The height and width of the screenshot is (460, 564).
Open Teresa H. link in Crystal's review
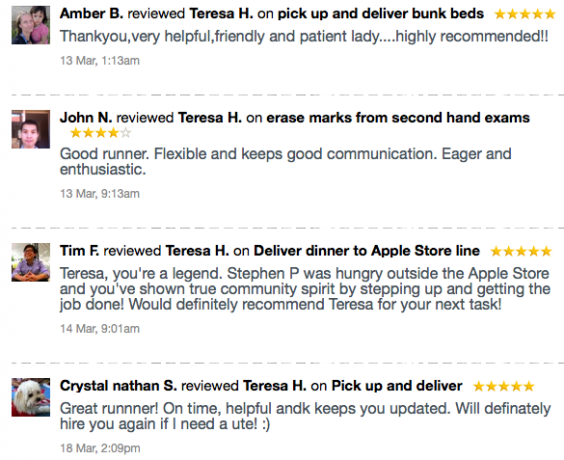[274, 386]
